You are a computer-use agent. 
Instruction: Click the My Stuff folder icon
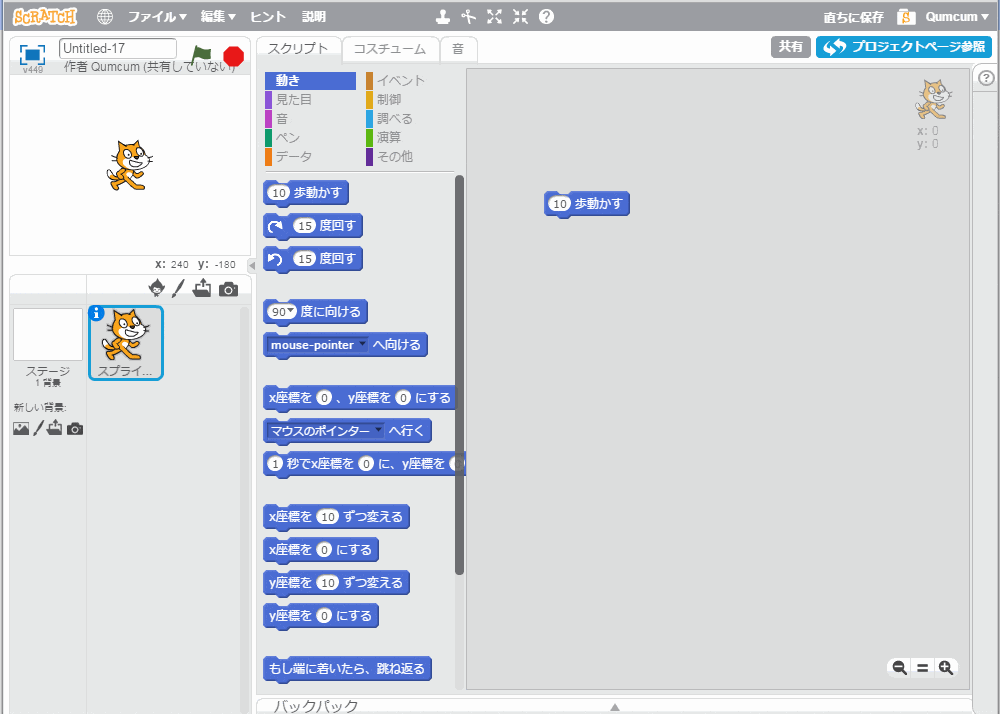[x=906, y=17]
